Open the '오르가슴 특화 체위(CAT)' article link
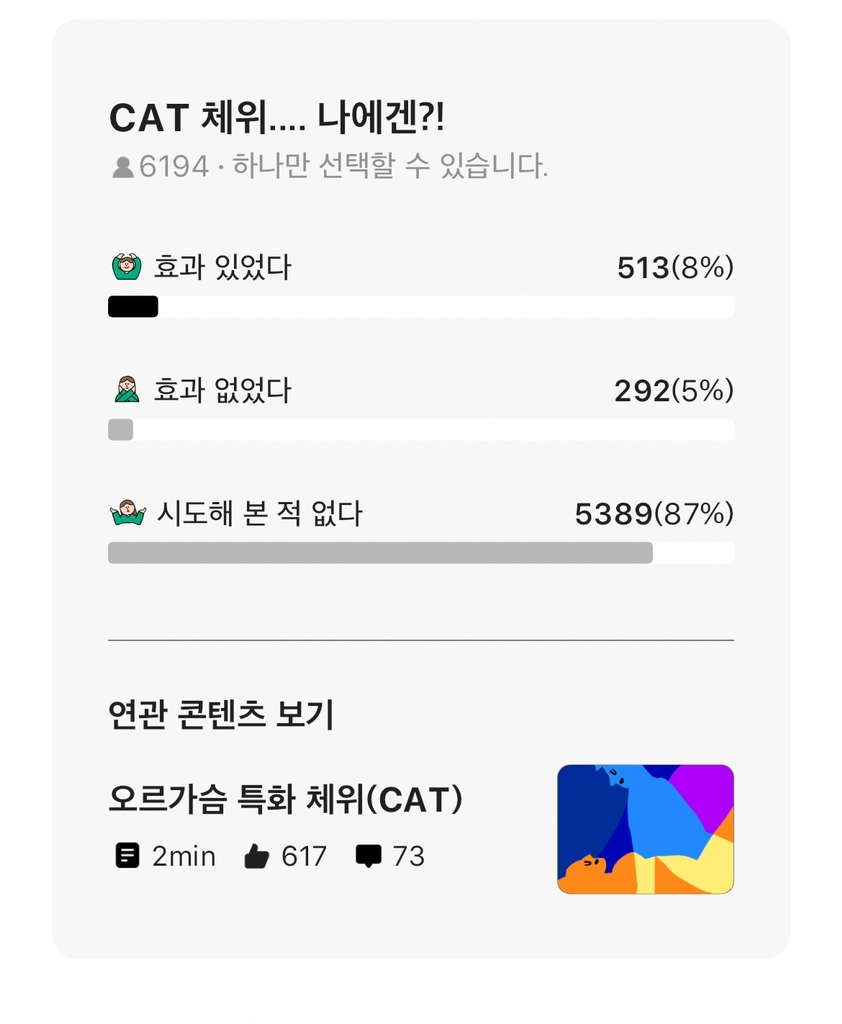842x1024 pixels. pyautogui.click(x=285, y=800)
